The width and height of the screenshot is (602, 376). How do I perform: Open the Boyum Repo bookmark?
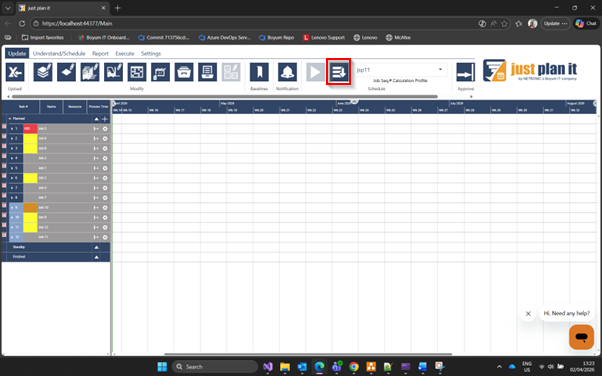click(276, 38)
